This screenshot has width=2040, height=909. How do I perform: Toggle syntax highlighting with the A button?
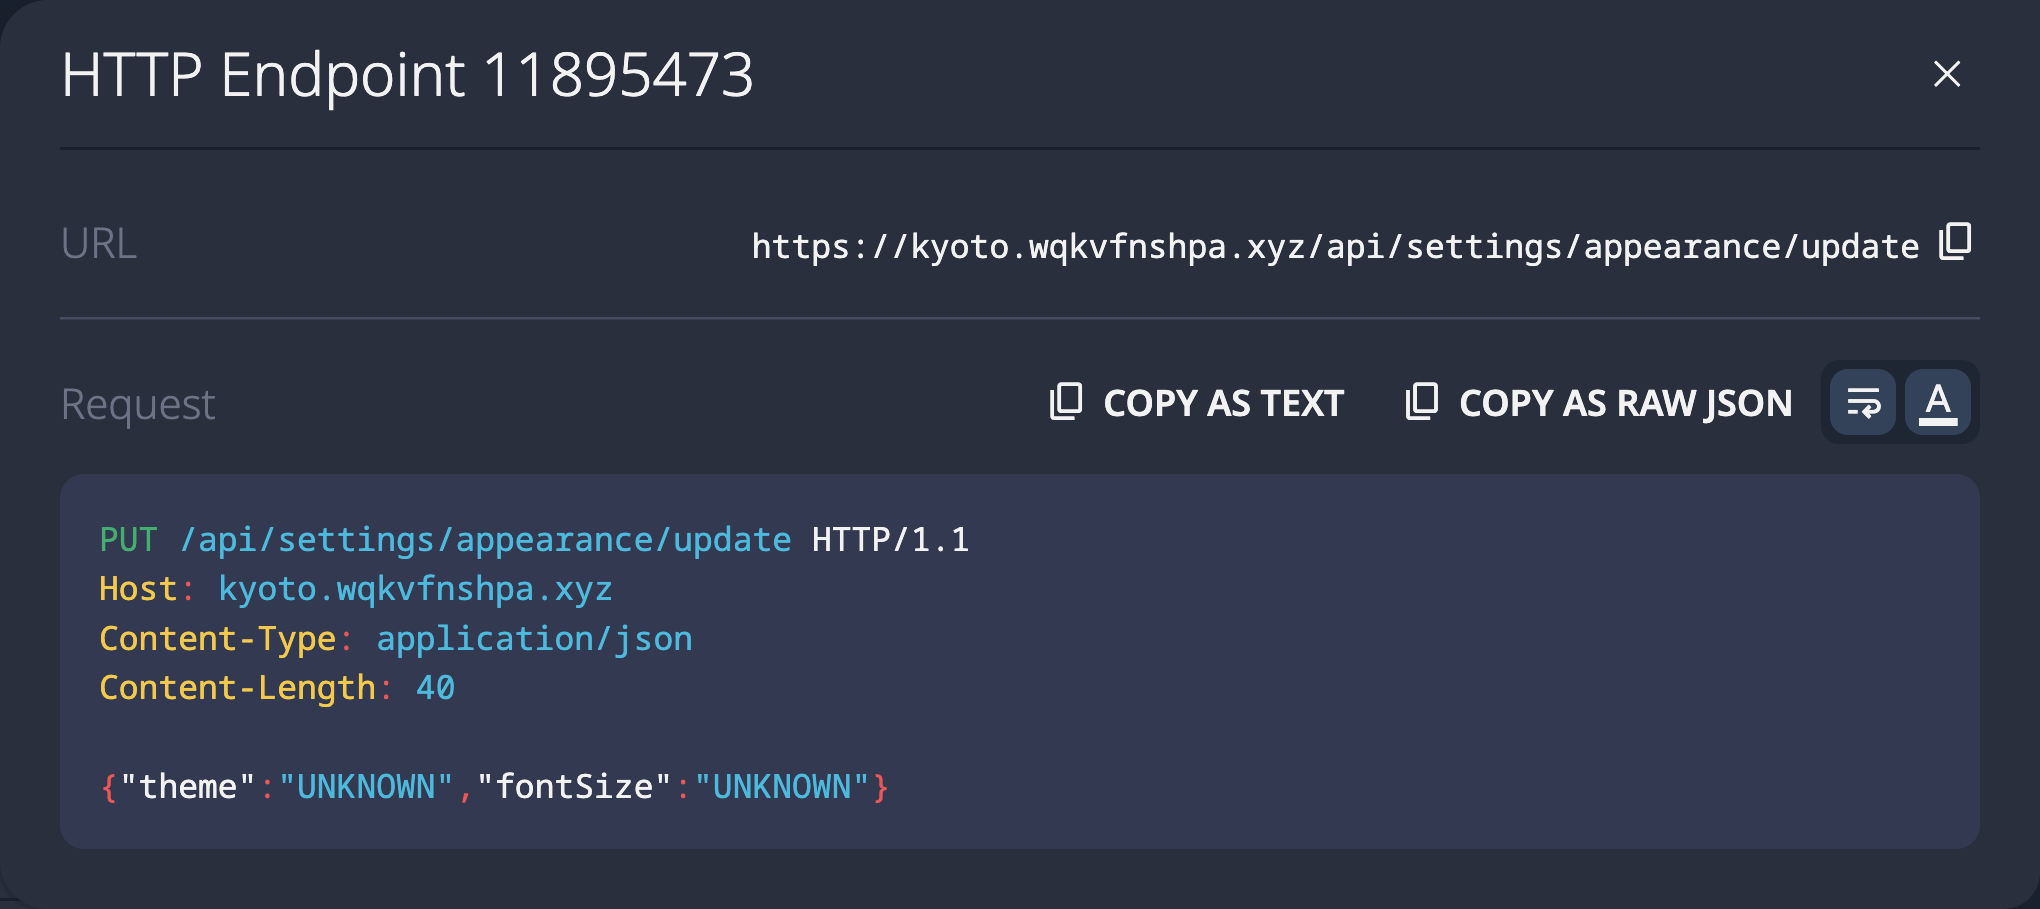[1938, 403]
